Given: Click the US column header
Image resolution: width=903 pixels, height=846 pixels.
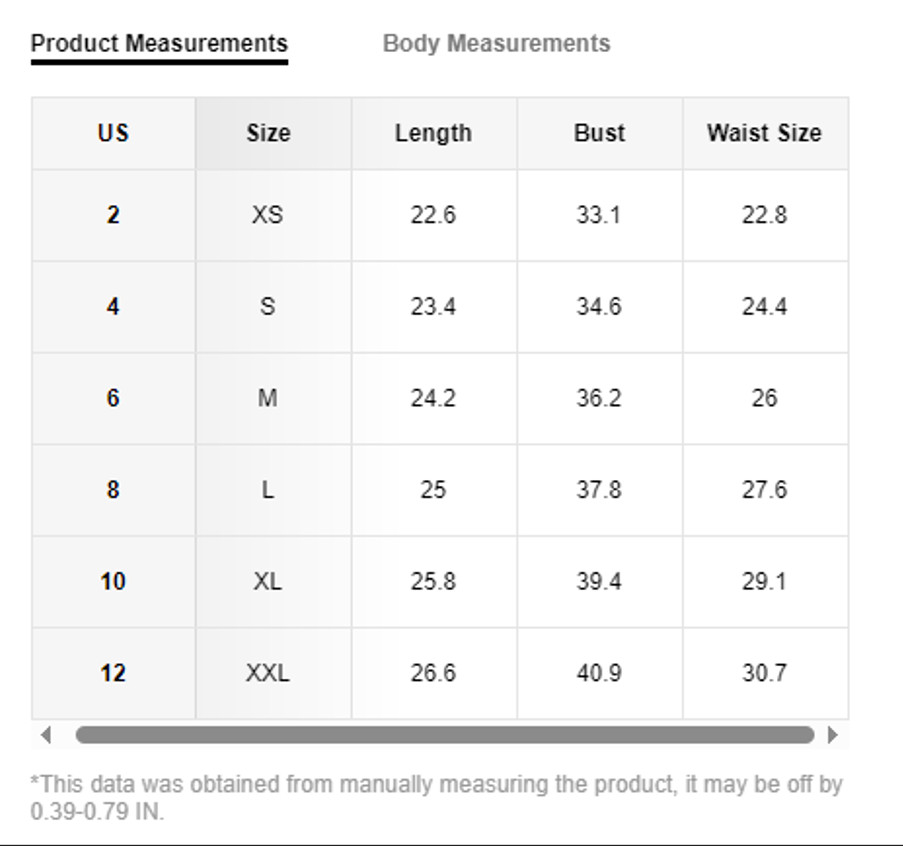Looking at the screenshot, I should point(113,133).
